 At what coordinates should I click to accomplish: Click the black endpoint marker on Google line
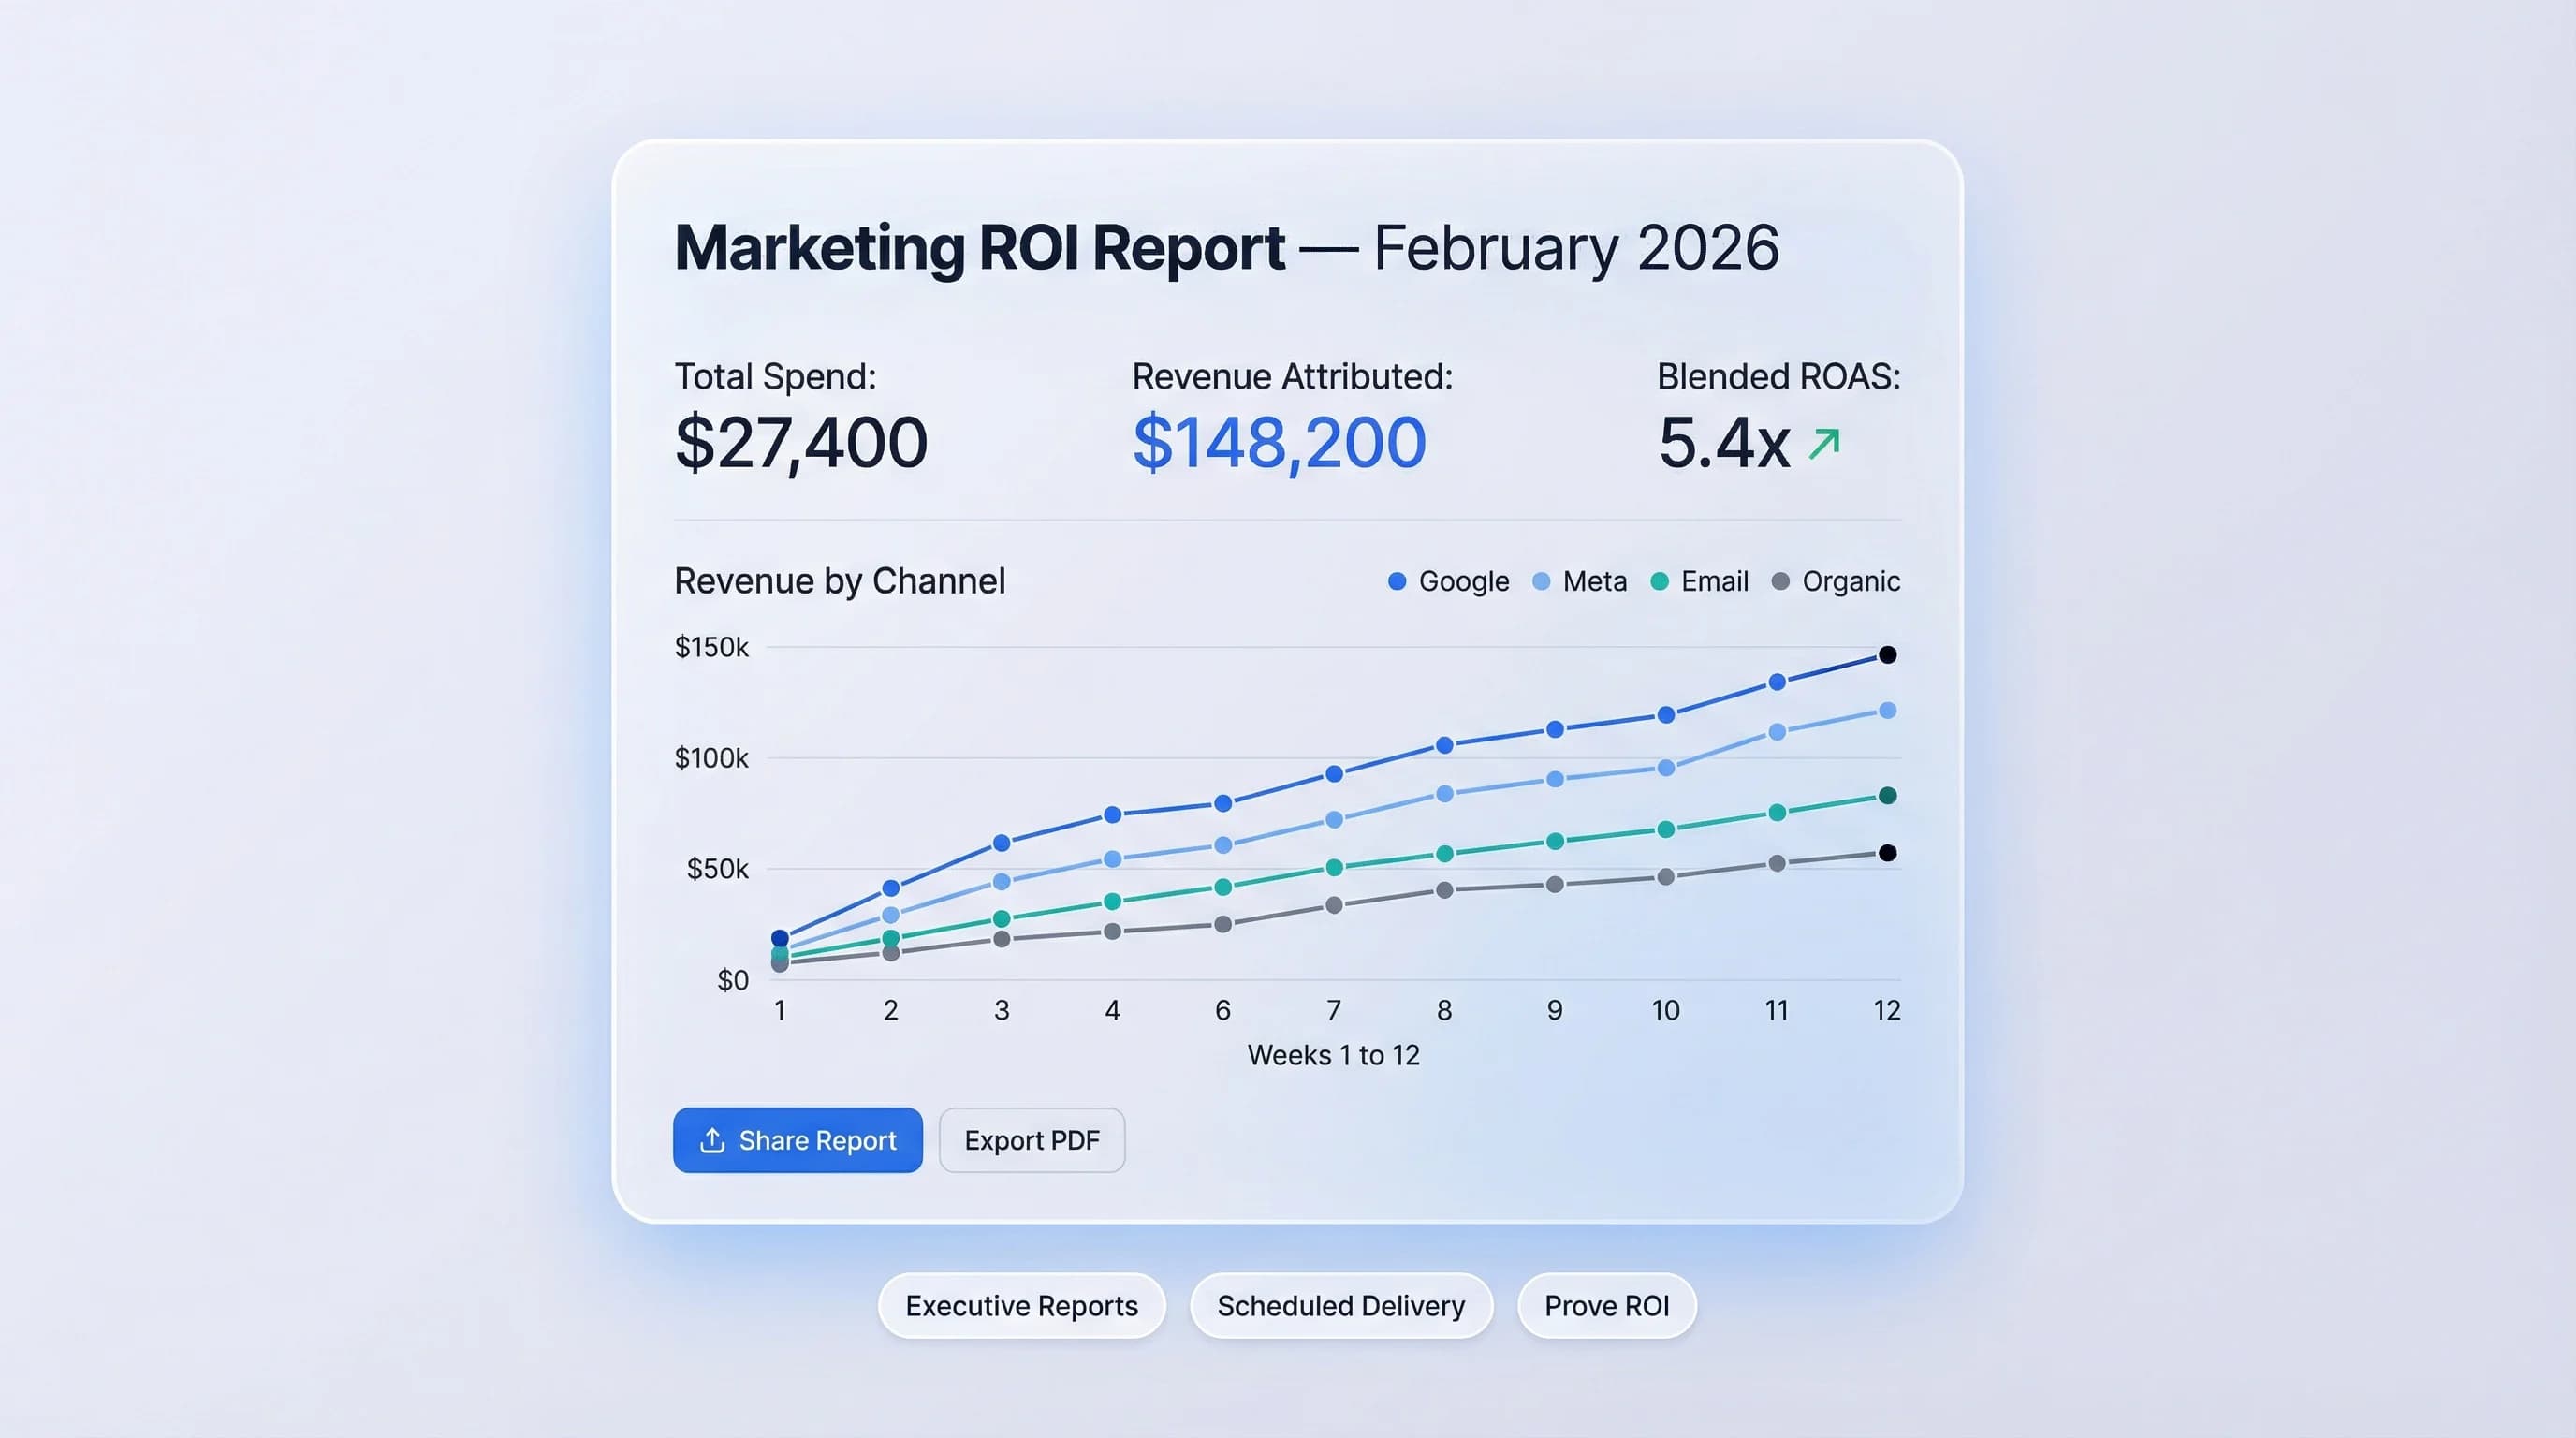pos(1886,655)
